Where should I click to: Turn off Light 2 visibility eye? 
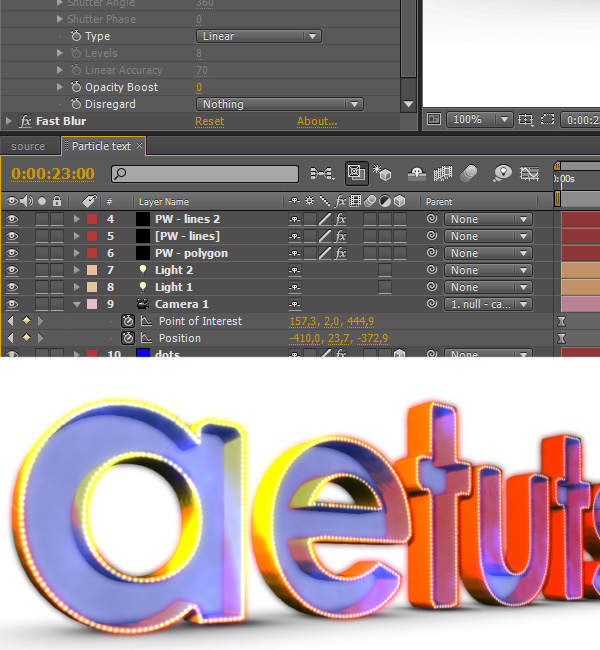[12, 270]
